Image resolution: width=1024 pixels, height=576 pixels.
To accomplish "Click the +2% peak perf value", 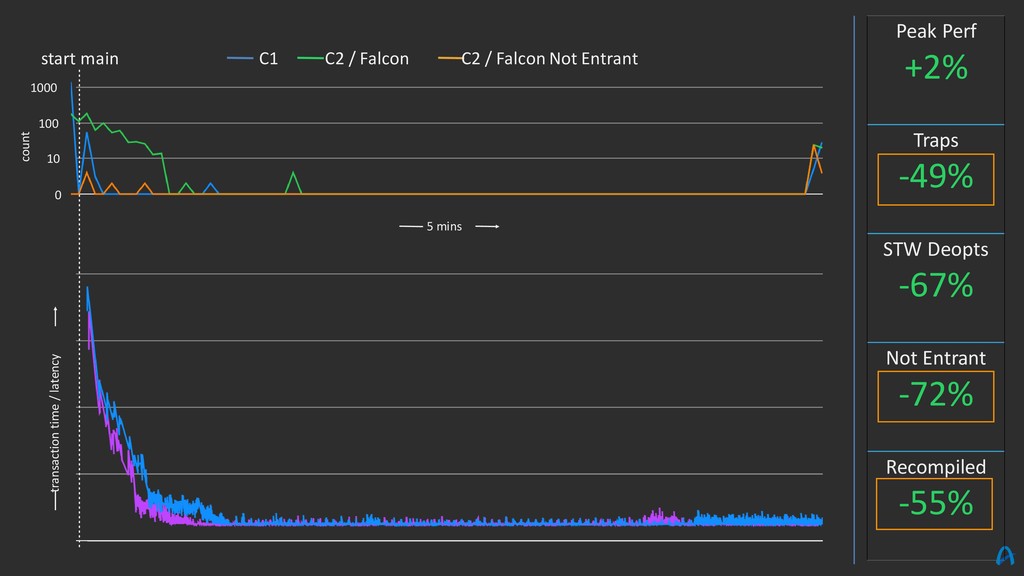I will pos(936,68).
